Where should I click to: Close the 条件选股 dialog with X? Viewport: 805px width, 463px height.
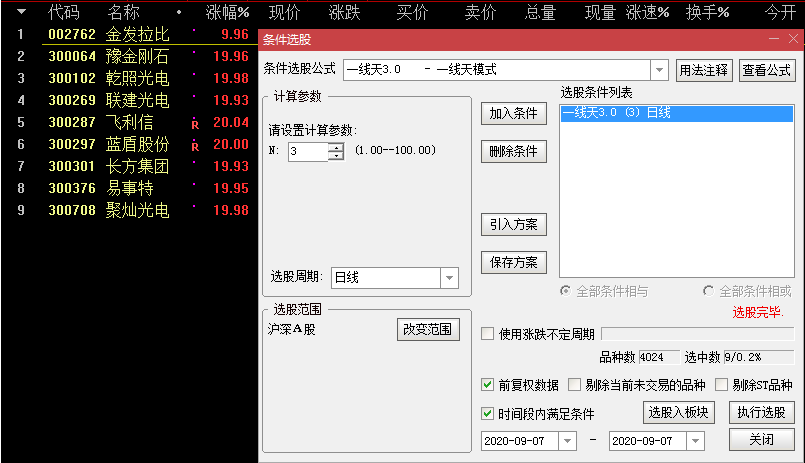[793, 39]
